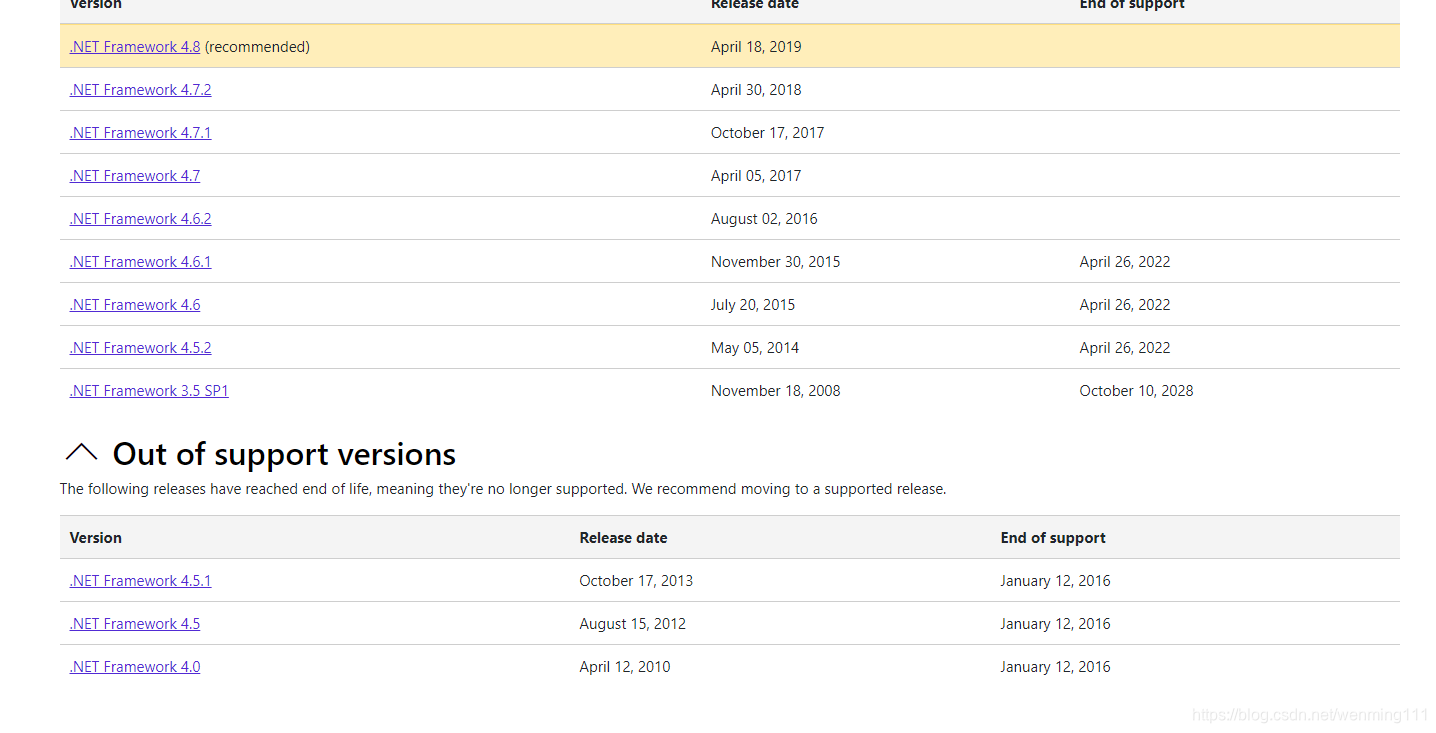Image resolution: width=1436 pixels, height=733 pixels.
Task: Select the April 30, 2018 release date
Action: click(x=756, y=90)
